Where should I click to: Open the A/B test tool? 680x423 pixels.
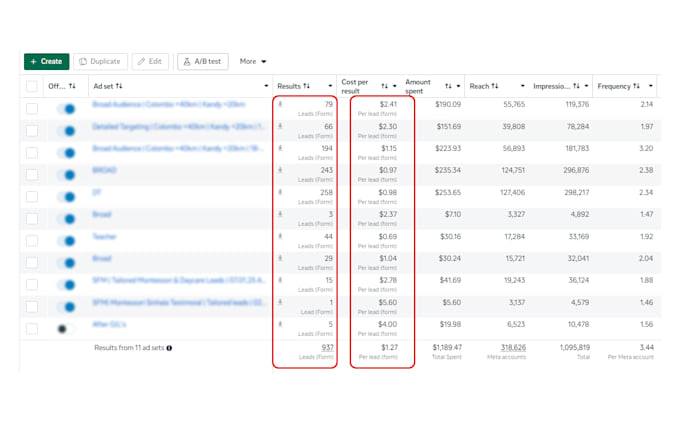[203, 62]
